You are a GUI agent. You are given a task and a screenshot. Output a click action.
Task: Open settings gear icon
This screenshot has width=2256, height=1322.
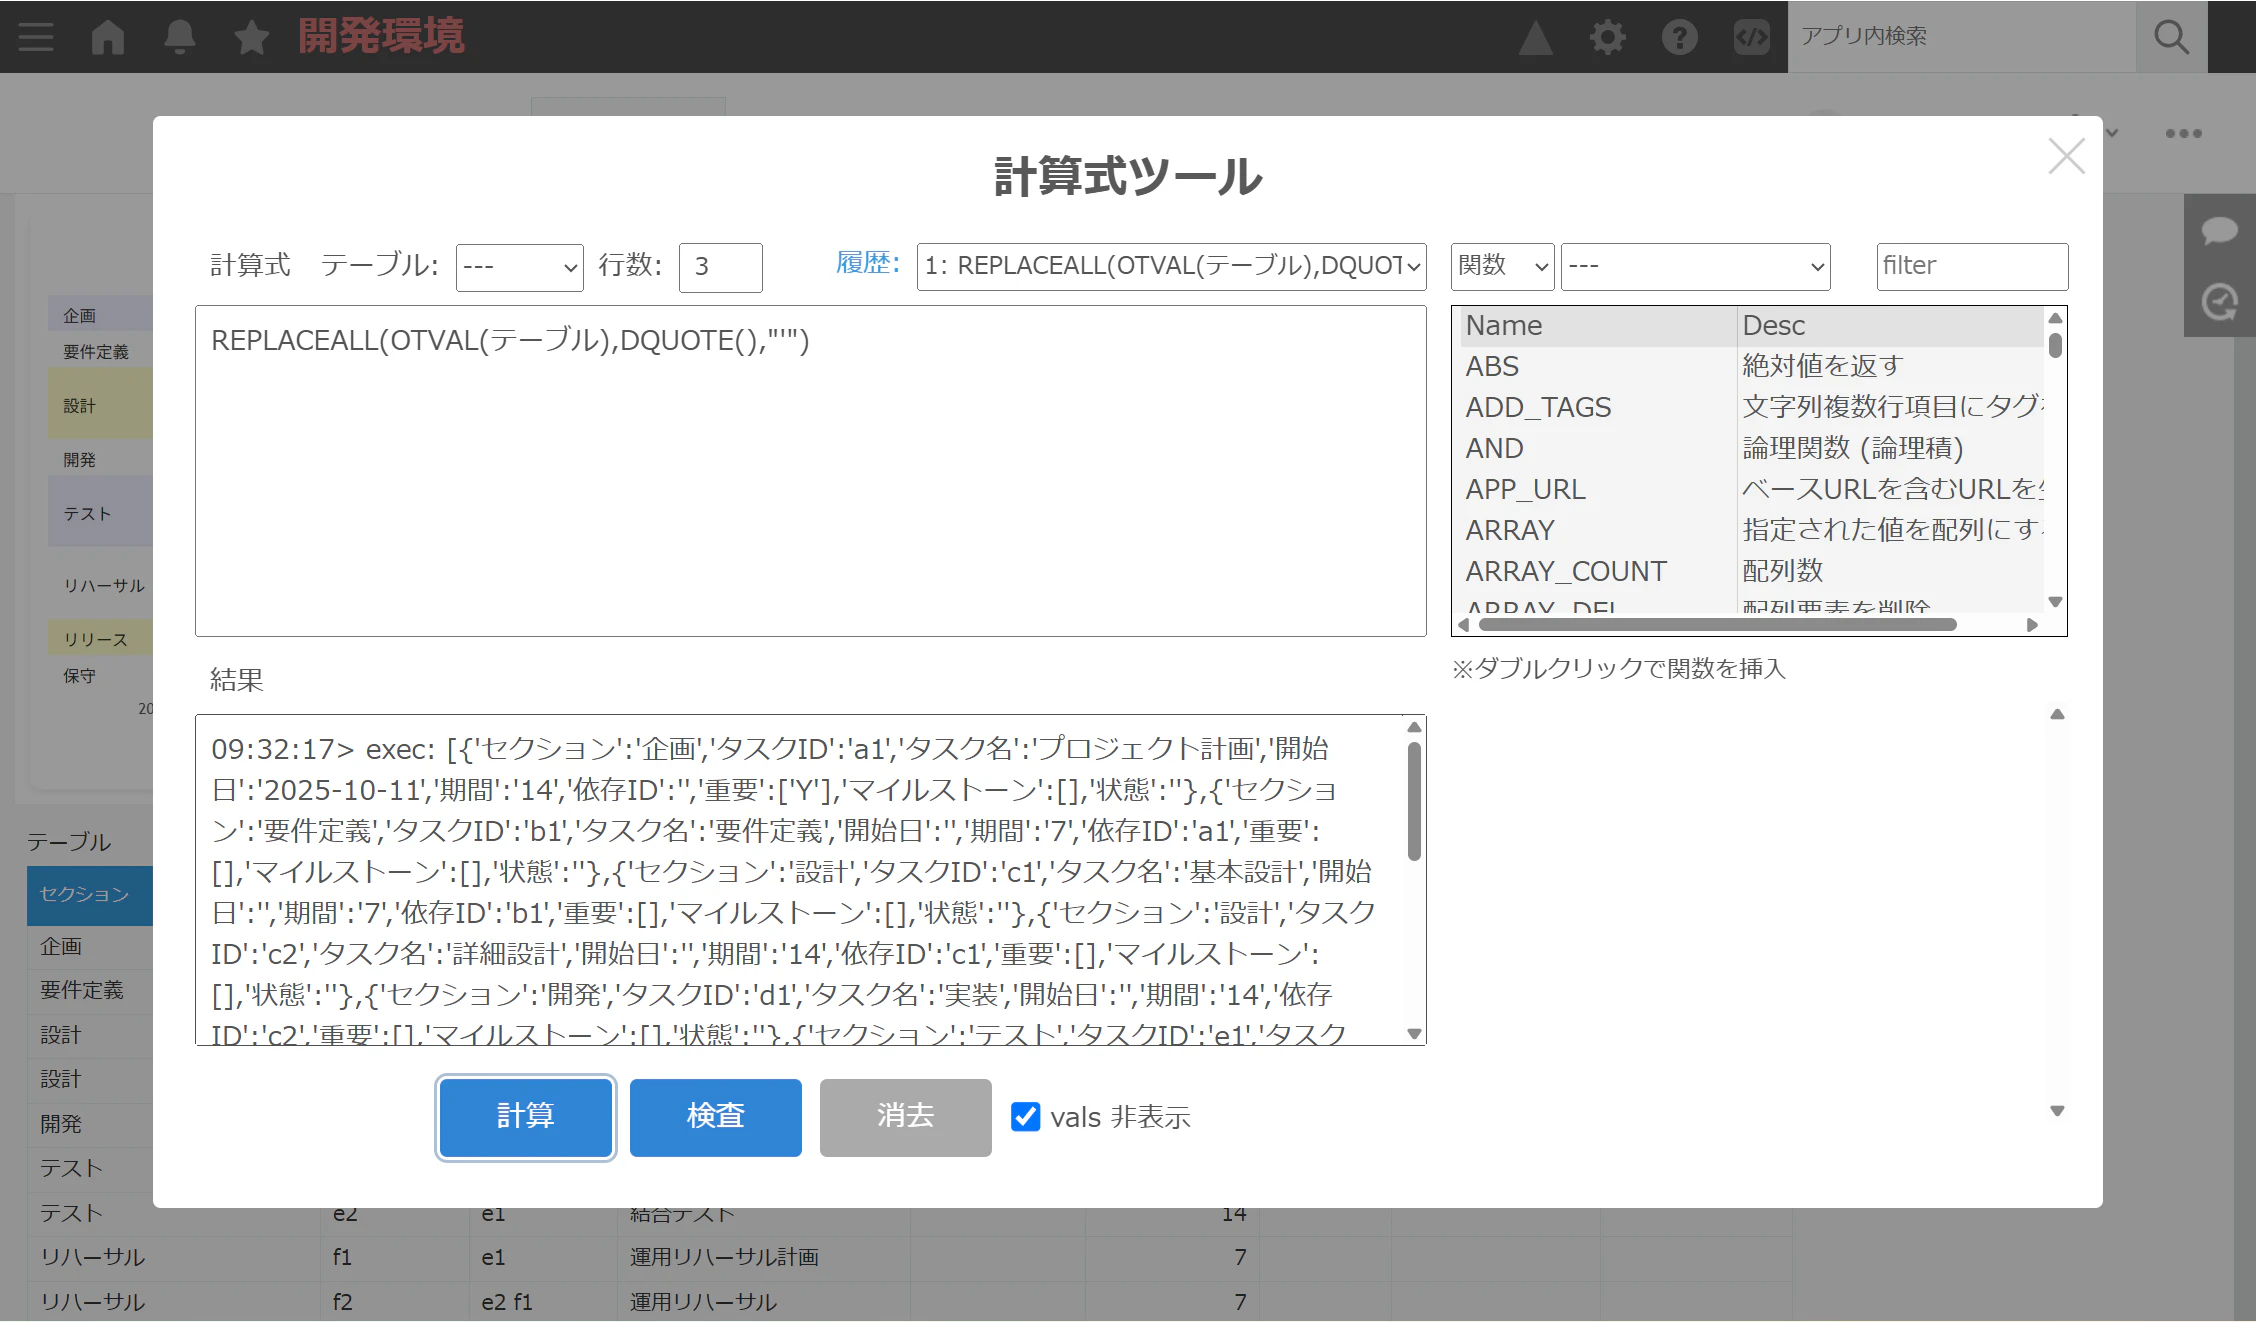click(x=1608, y=37)
